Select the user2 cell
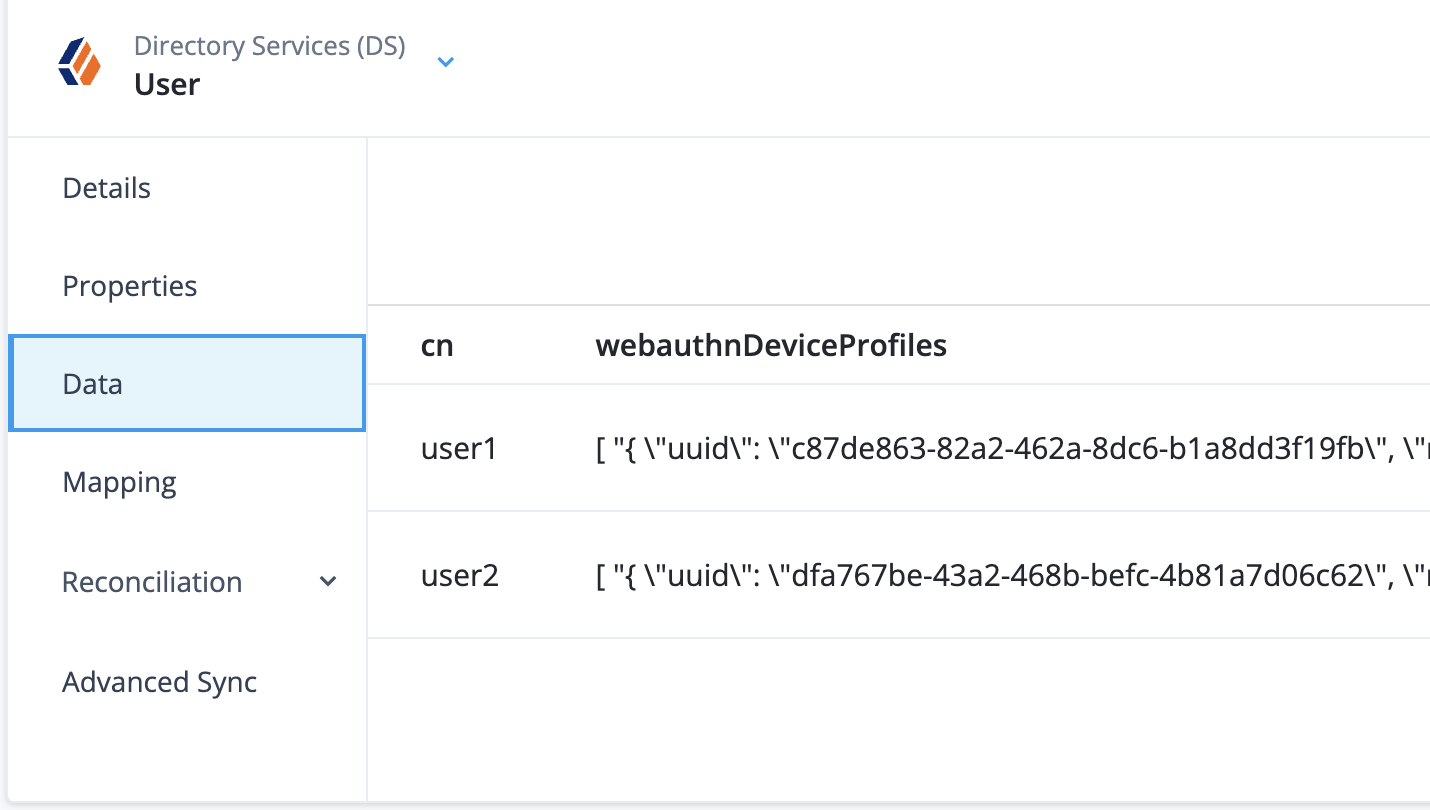1430x810 pixels. 460,576
